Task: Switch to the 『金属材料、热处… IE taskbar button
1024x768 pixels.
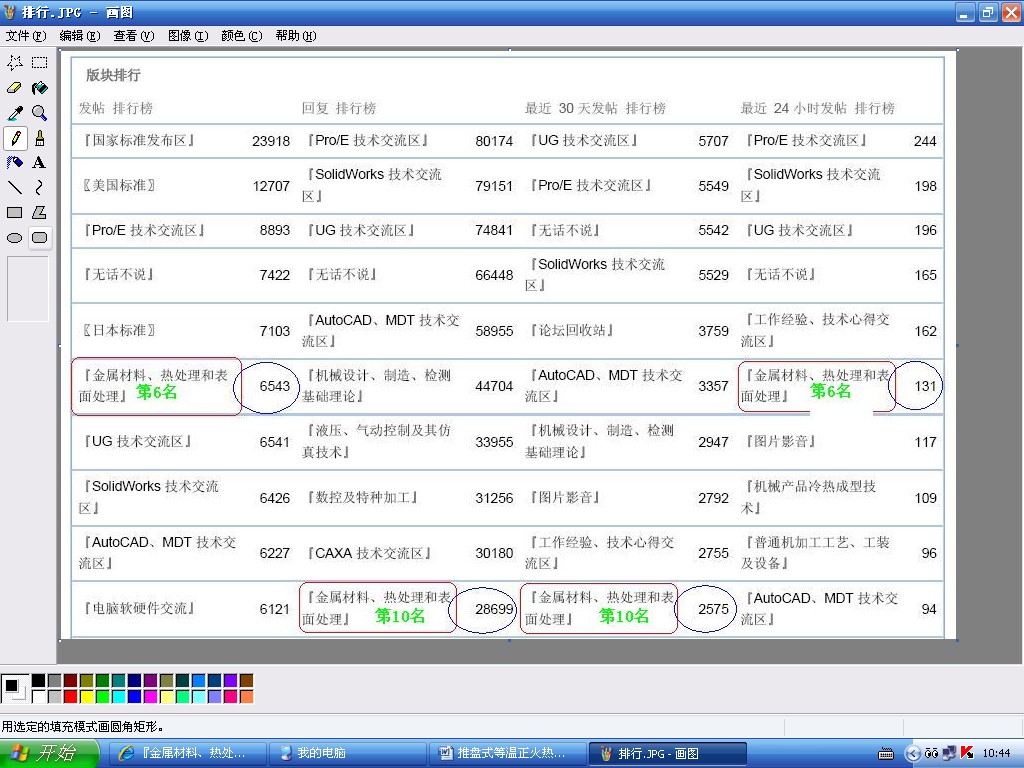Action: point(188,753)
